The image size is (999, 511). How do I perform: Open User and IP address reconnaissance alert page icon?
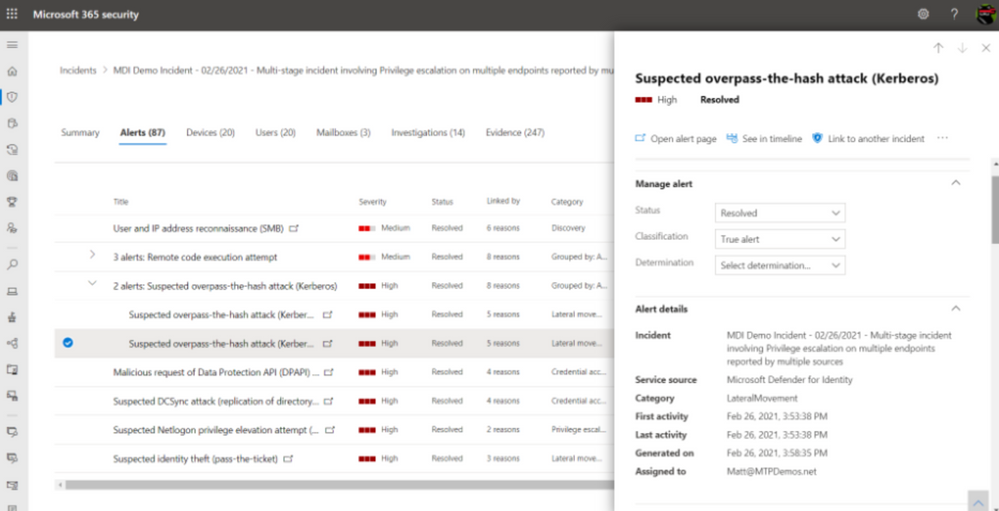point(294,228)
